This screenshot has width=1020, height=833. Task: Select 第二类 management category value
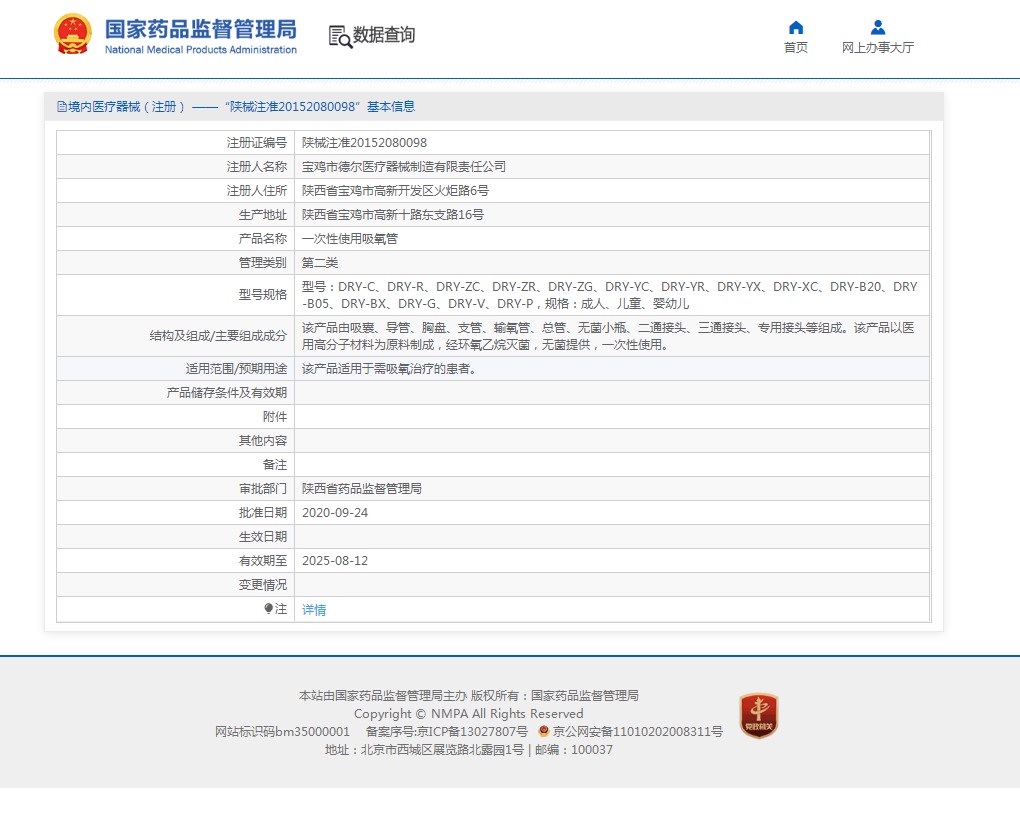click(x=320, y=263)
